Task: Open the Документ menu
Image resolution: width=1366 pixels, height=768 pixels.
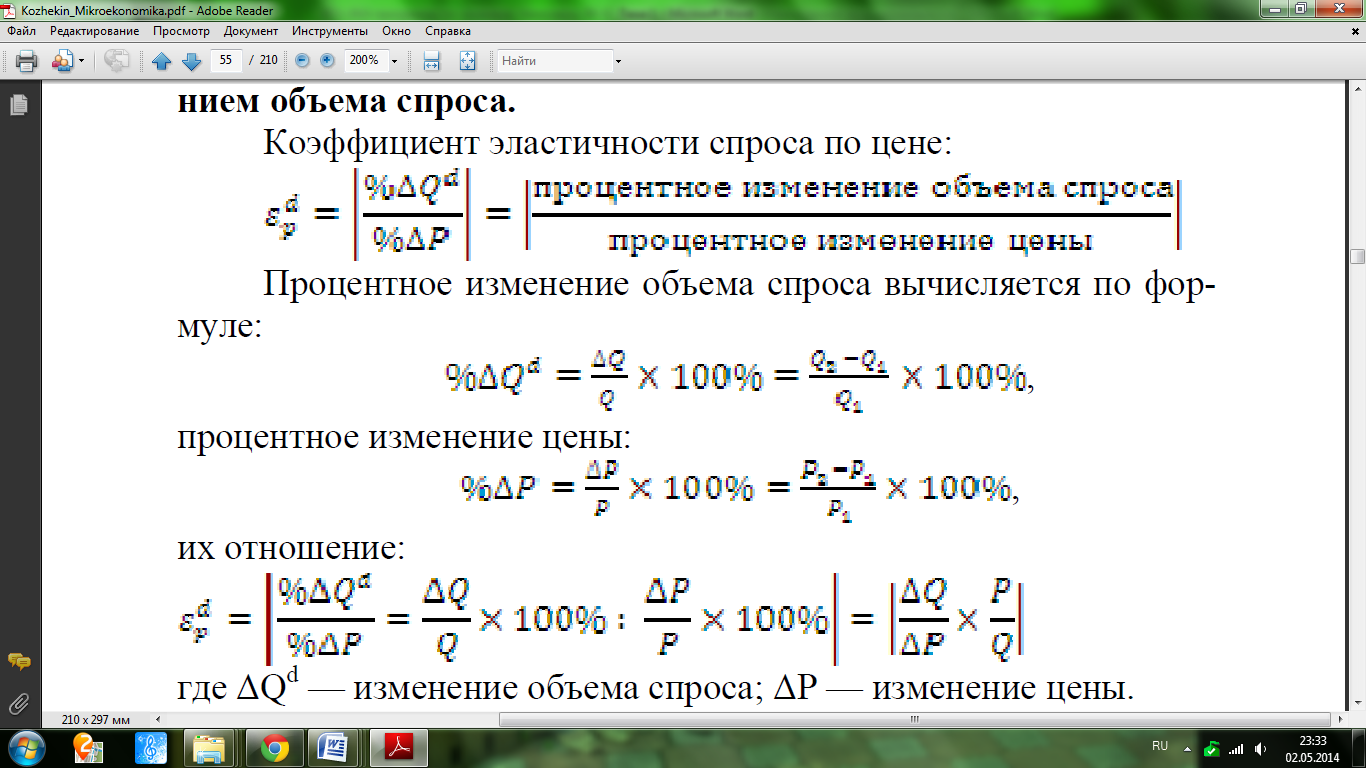Action: click(251, 31)
